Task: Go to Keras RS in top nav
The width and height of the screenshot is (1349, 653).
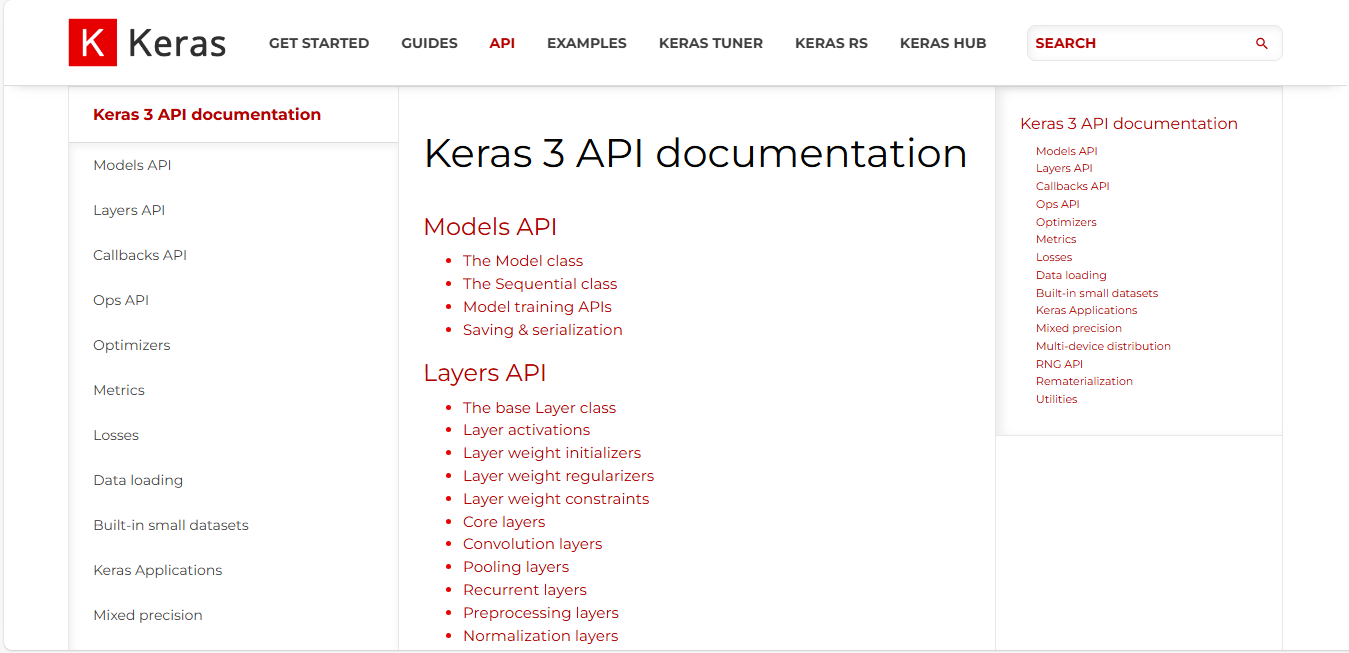Action: pyautogui.click(x=831, y=43)
